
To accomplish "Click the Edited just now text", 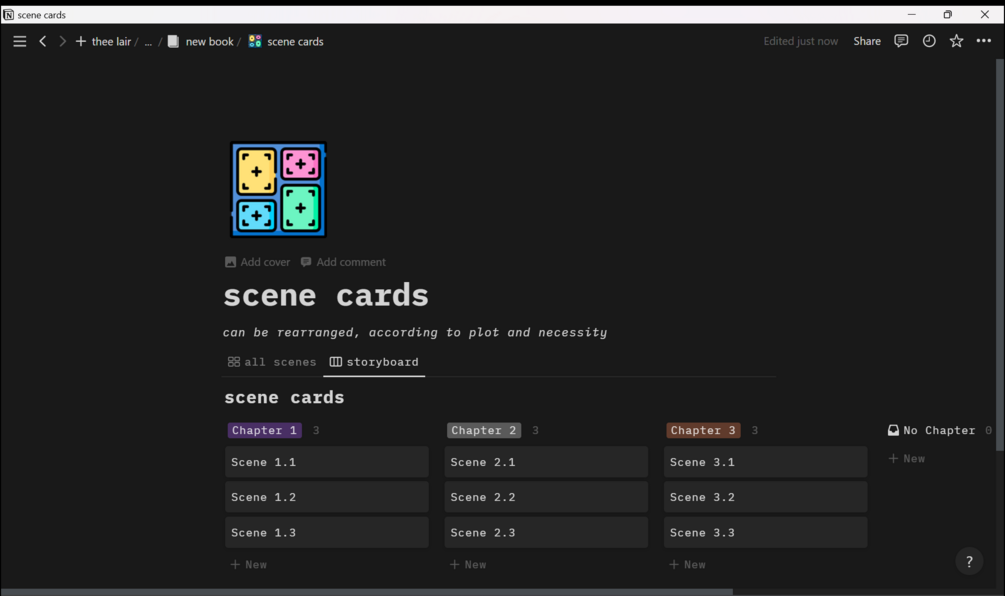I will pos(801,41).
